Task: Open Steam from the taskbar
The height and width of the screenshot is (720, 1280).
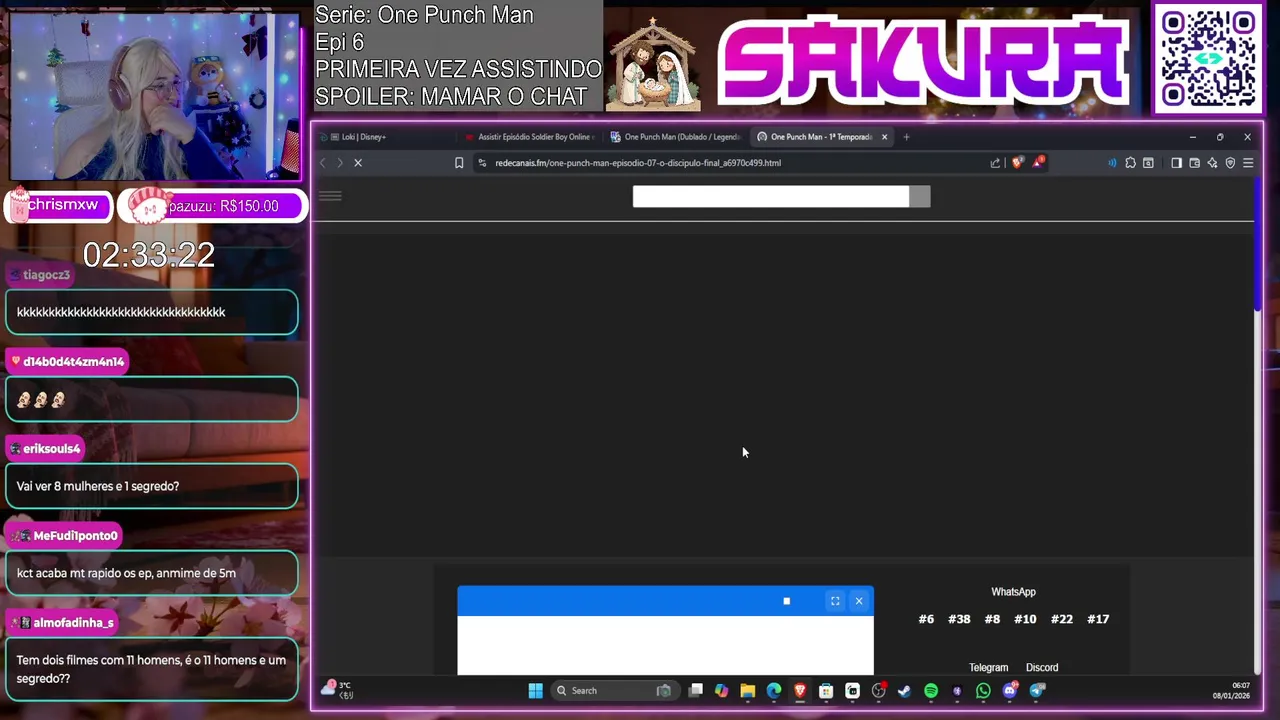Action: click(905, 691)
